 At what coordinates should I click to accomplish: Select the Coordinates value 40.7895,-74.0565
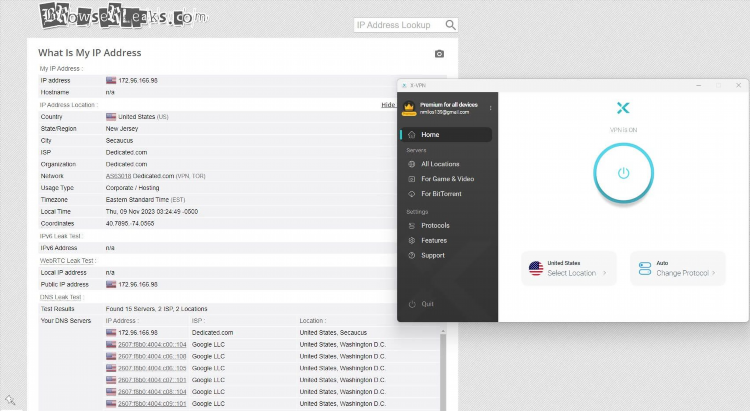[130, 223]
